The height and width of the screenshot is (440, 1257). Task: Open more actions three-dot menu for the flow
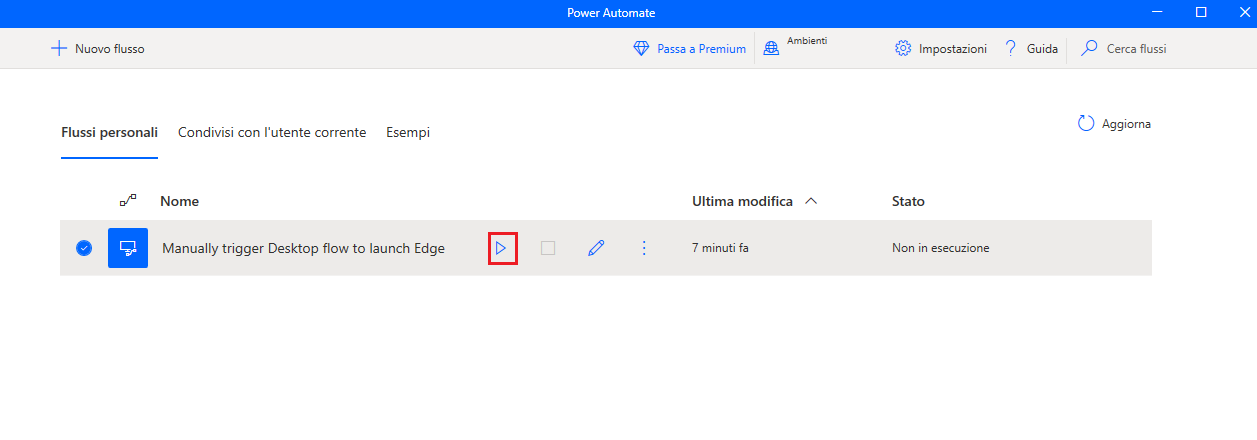644,248
